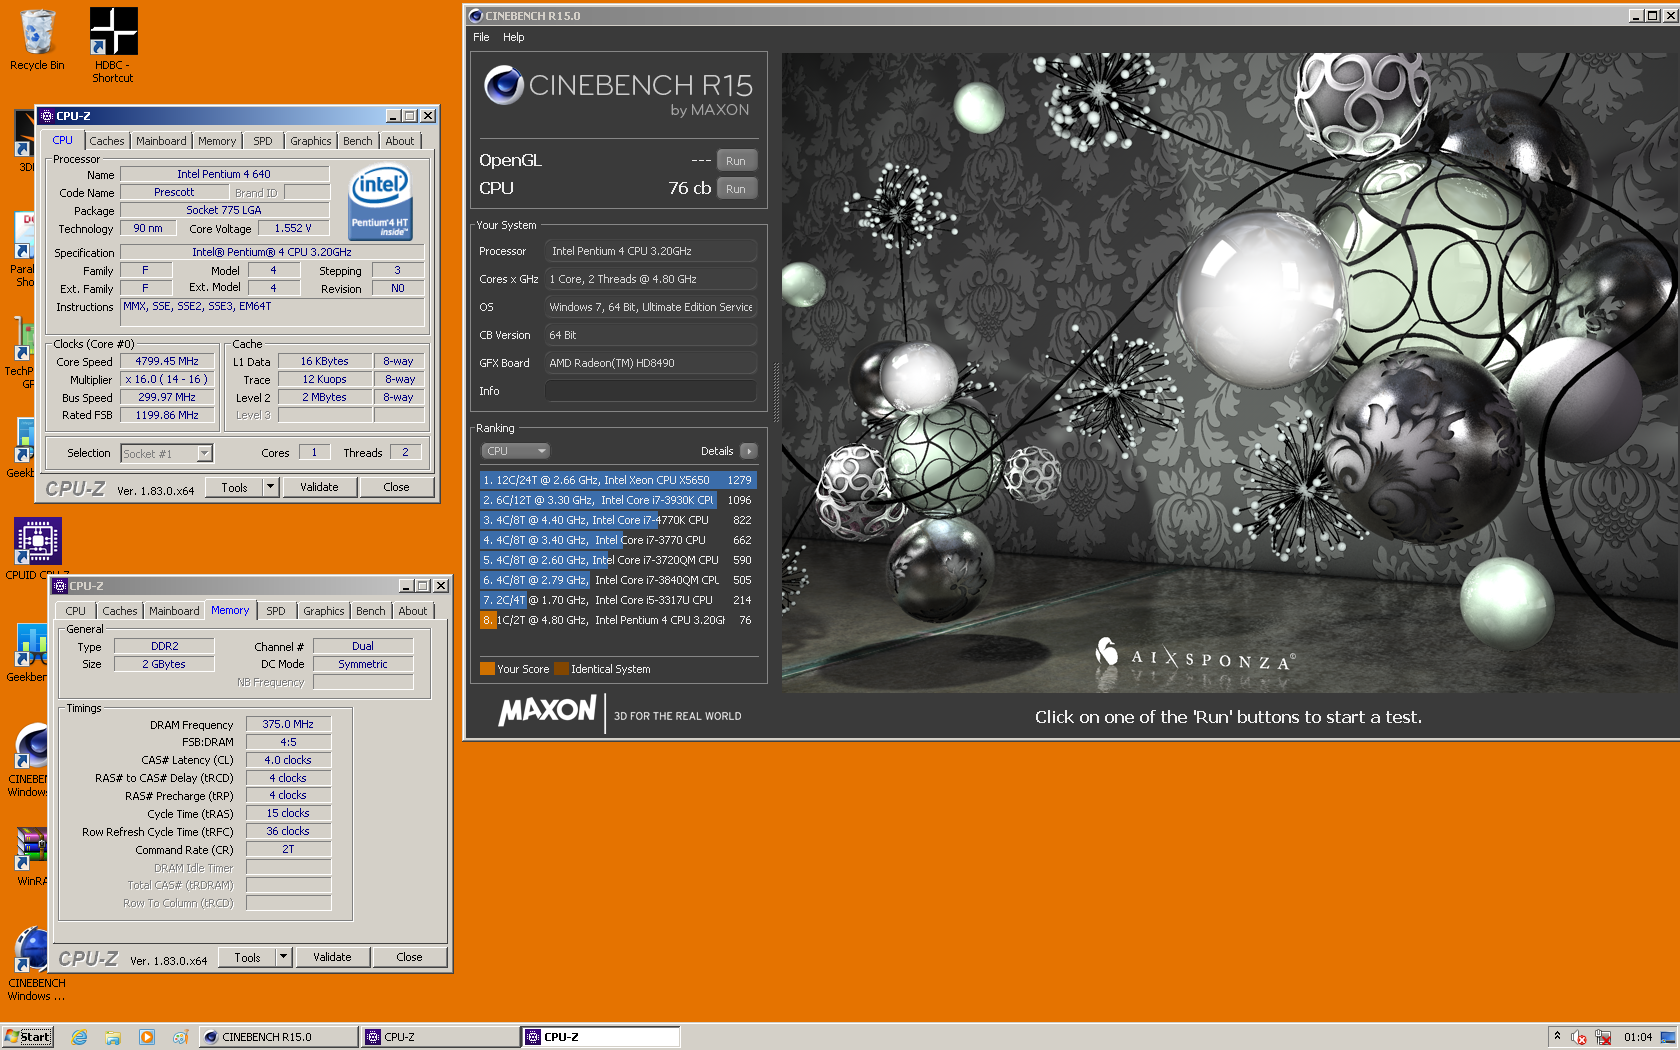Click the fourth quick launch taskbar icon
Image resolution: width=1680 pixels, height=1050 pixels.
click(x=180, y=1037)
